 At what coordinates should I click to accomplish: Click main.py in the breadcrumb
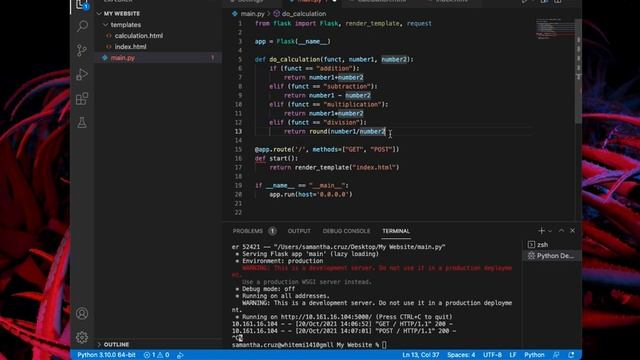click(252, 13)
